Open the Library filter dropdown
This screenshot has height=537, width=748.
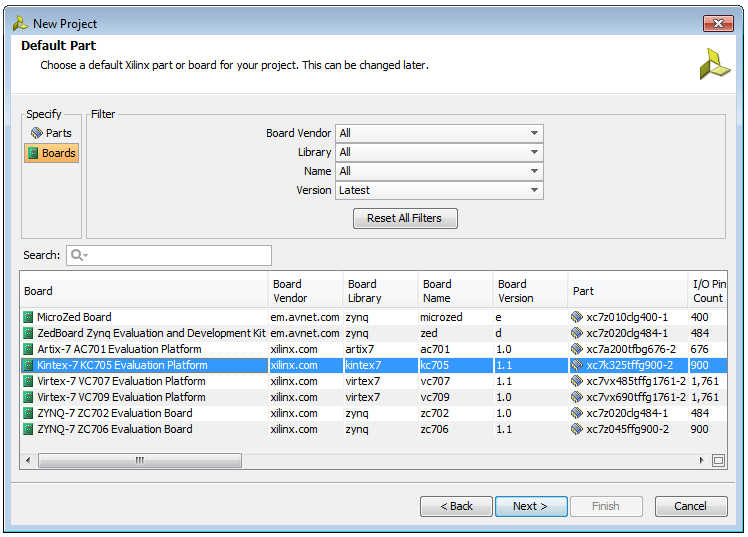439,152
